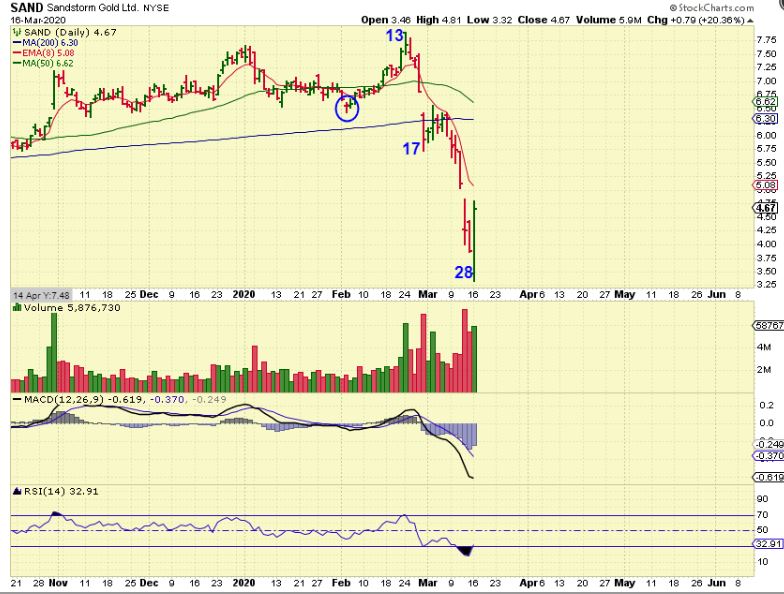
Task: Click the boxed 5.08 price tag on right axis
Action: [x=765, y=185]
